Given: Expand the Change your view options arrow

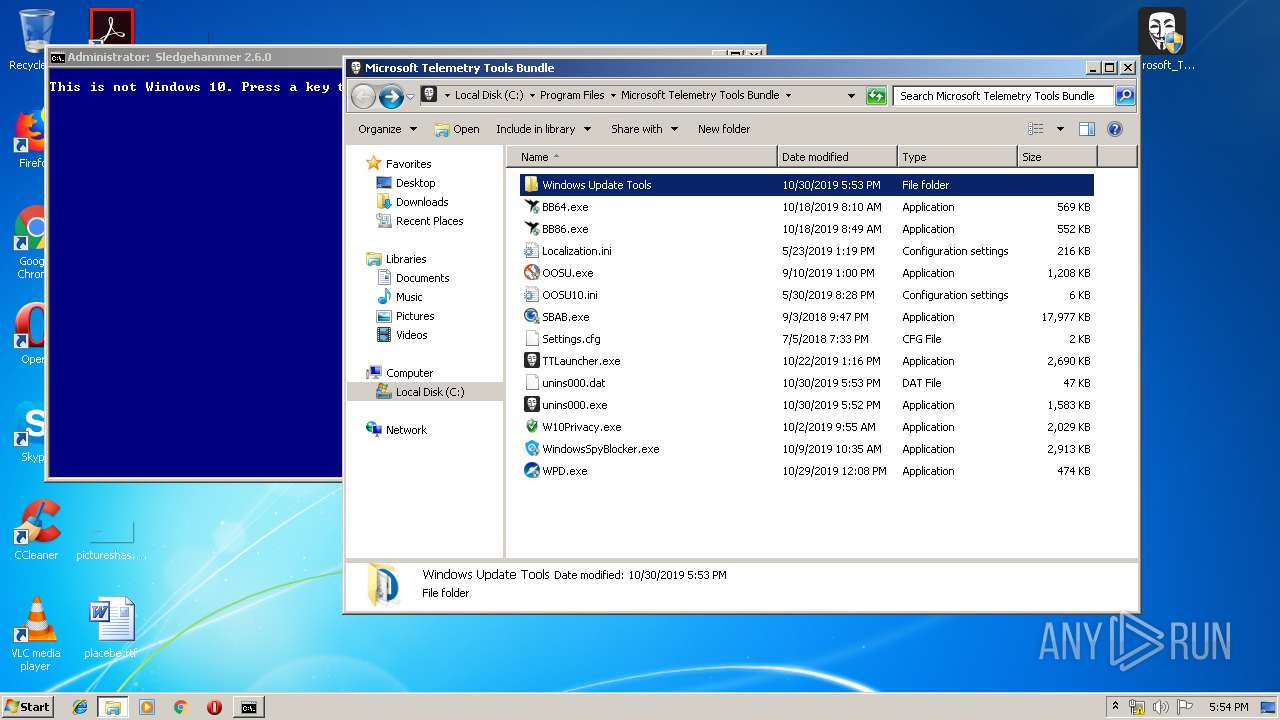Looking at the screenshot, I should pos(1060,129).
